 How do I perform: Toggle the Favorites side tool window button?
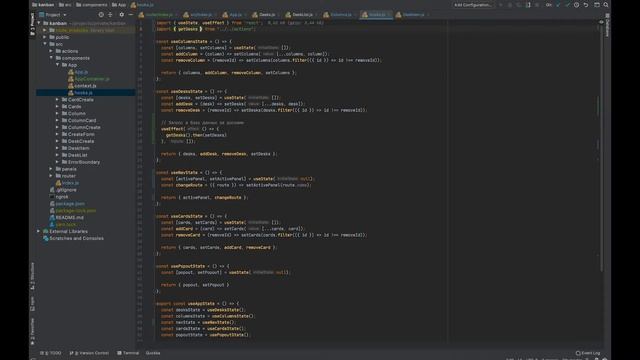tap(33, 332)
